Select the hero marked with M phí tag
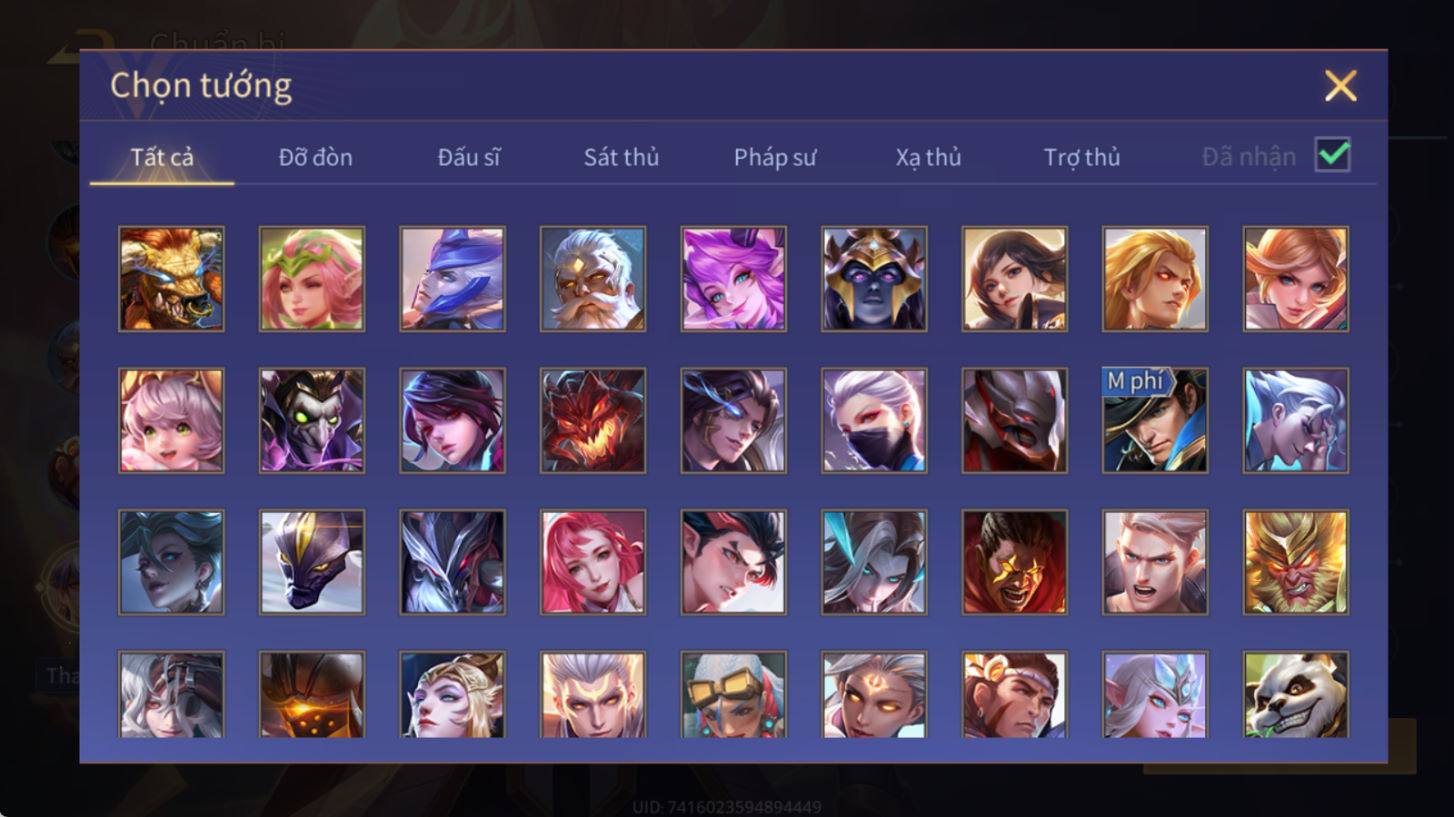 (x=1155, y=420)
